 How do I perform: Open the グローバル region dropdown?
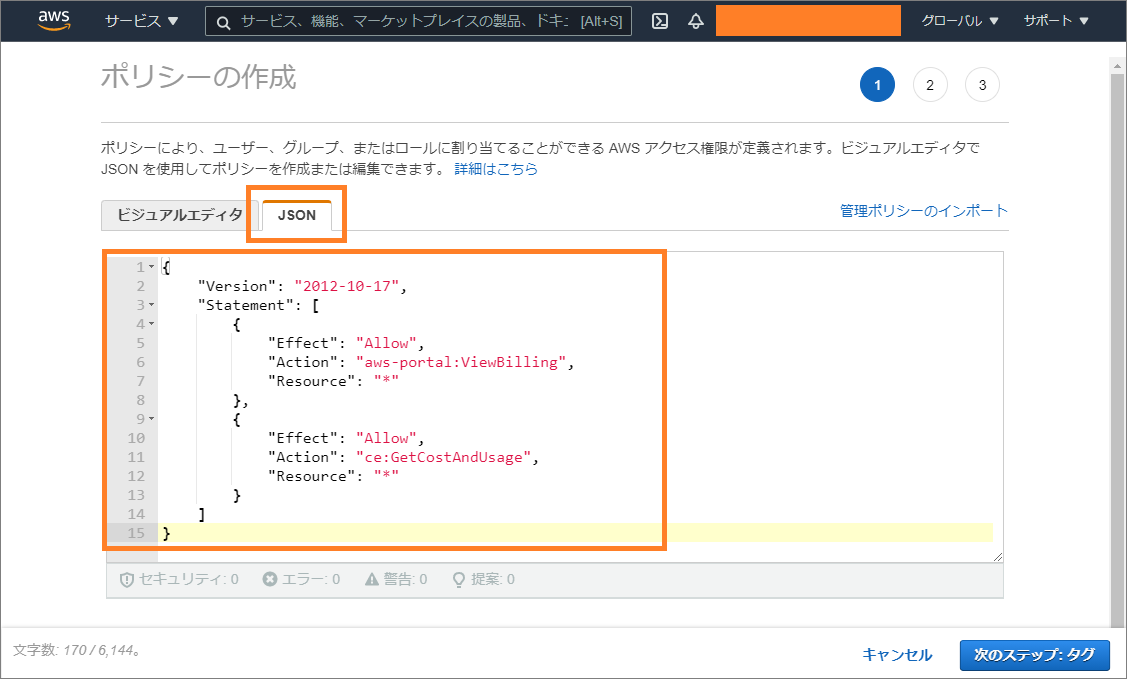[x=960, y=21]
